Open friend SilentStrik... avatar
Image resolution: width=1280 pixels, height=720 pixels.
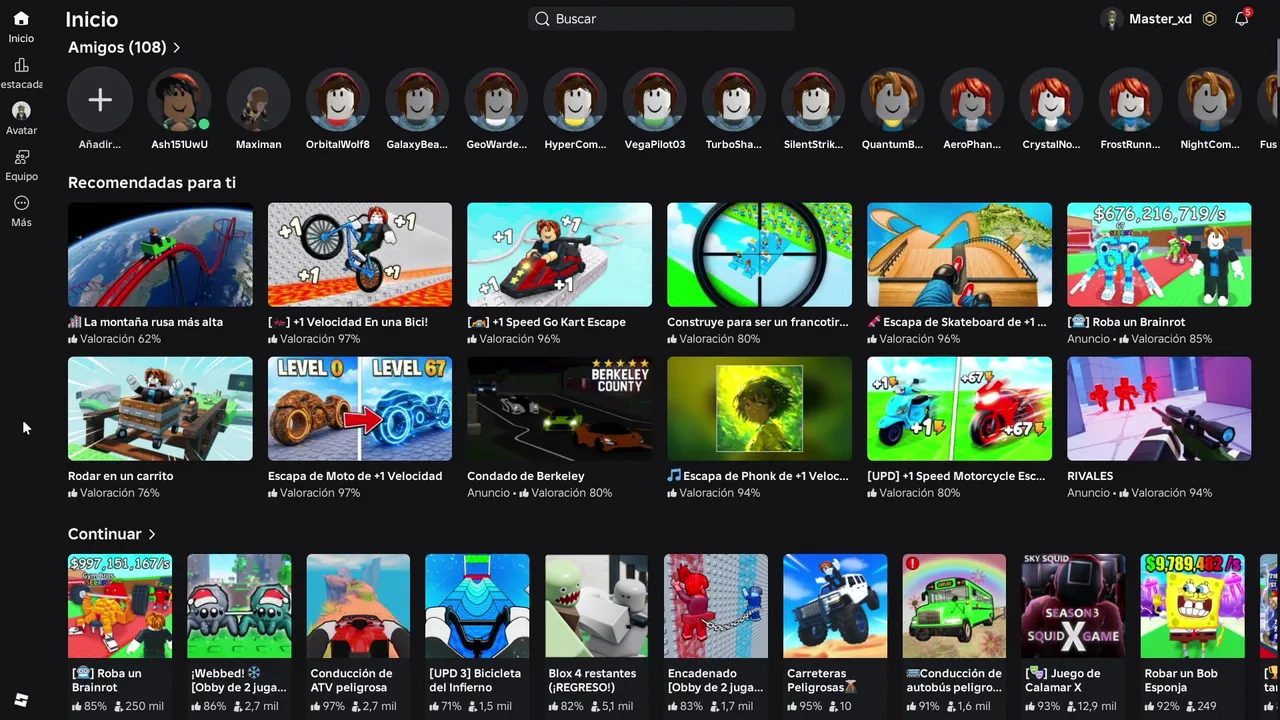(814, 100)
